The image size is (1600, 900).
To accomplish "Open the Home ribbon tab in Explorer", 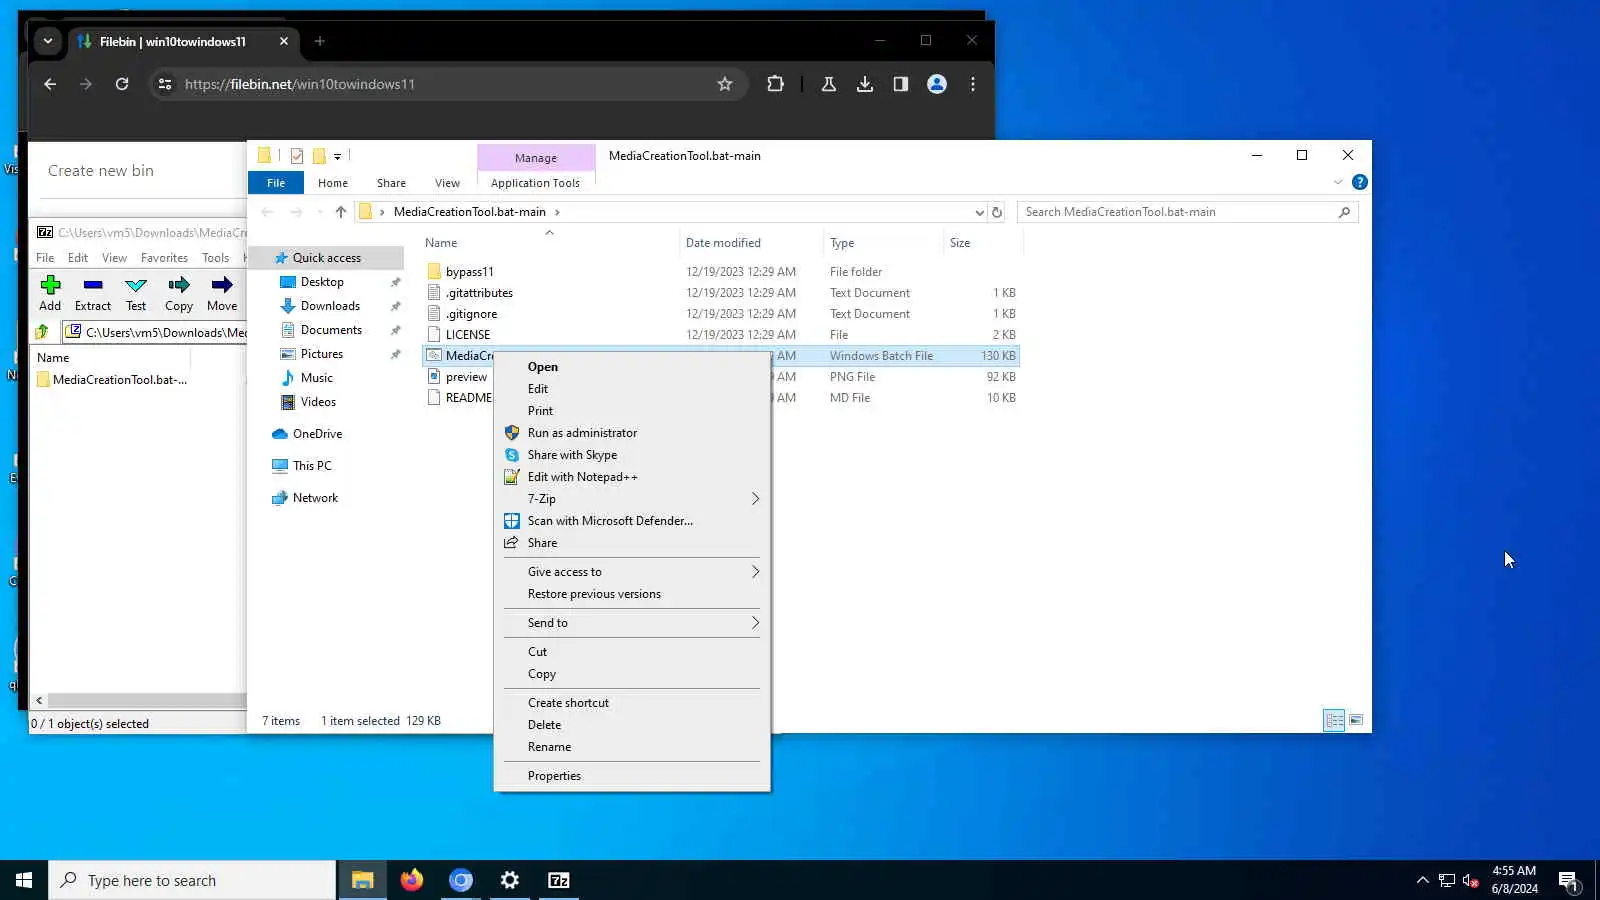I will 333,183.
